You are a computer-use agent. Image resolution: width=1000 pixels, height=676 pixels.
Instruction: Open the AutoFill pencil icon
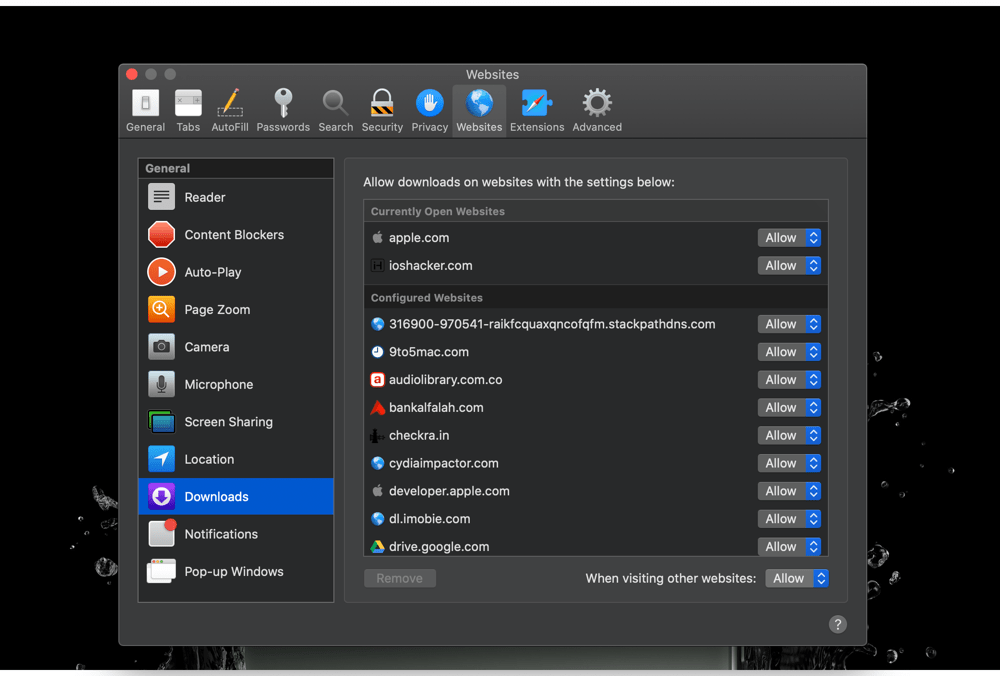click(x=230, y=103)
